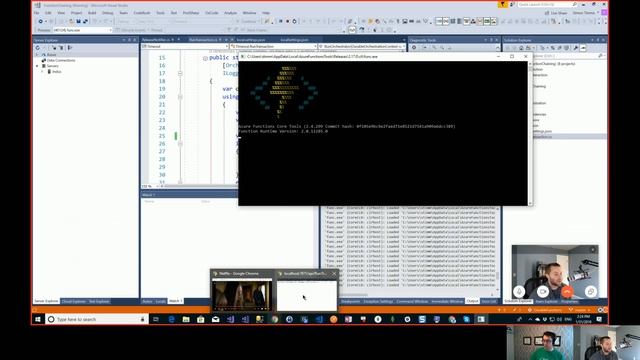Screen dimensions: 640x360
Task: Close the localhost Chrome thumbnail preview
Action: click(334, 273)
